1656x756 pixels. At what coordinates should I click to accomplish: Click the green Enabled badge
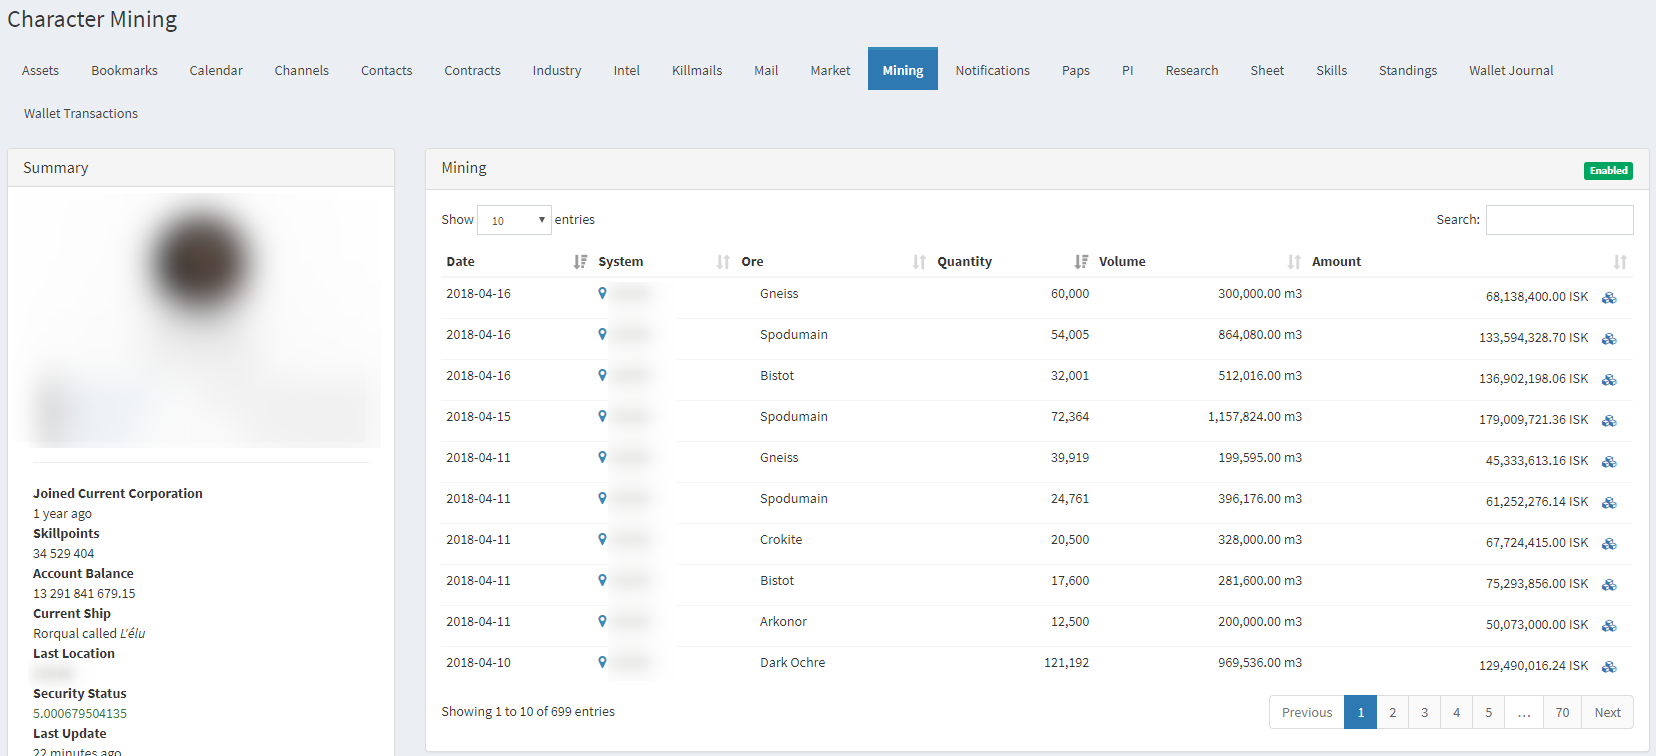[1608, 171]
